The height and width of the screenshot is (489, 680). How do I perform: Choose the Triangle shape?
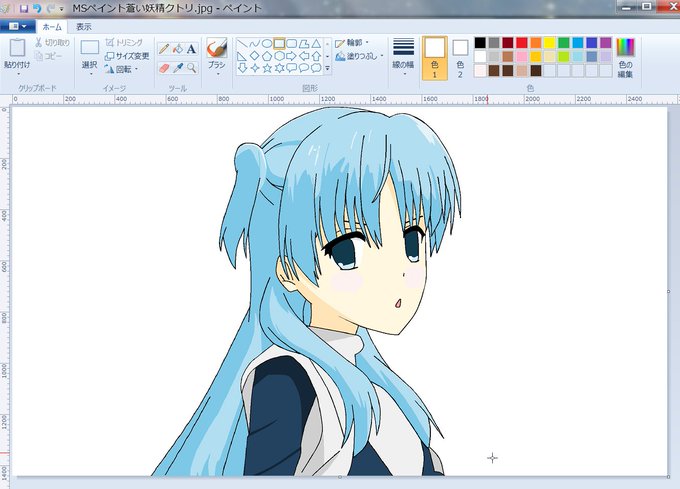pos(316,44)
